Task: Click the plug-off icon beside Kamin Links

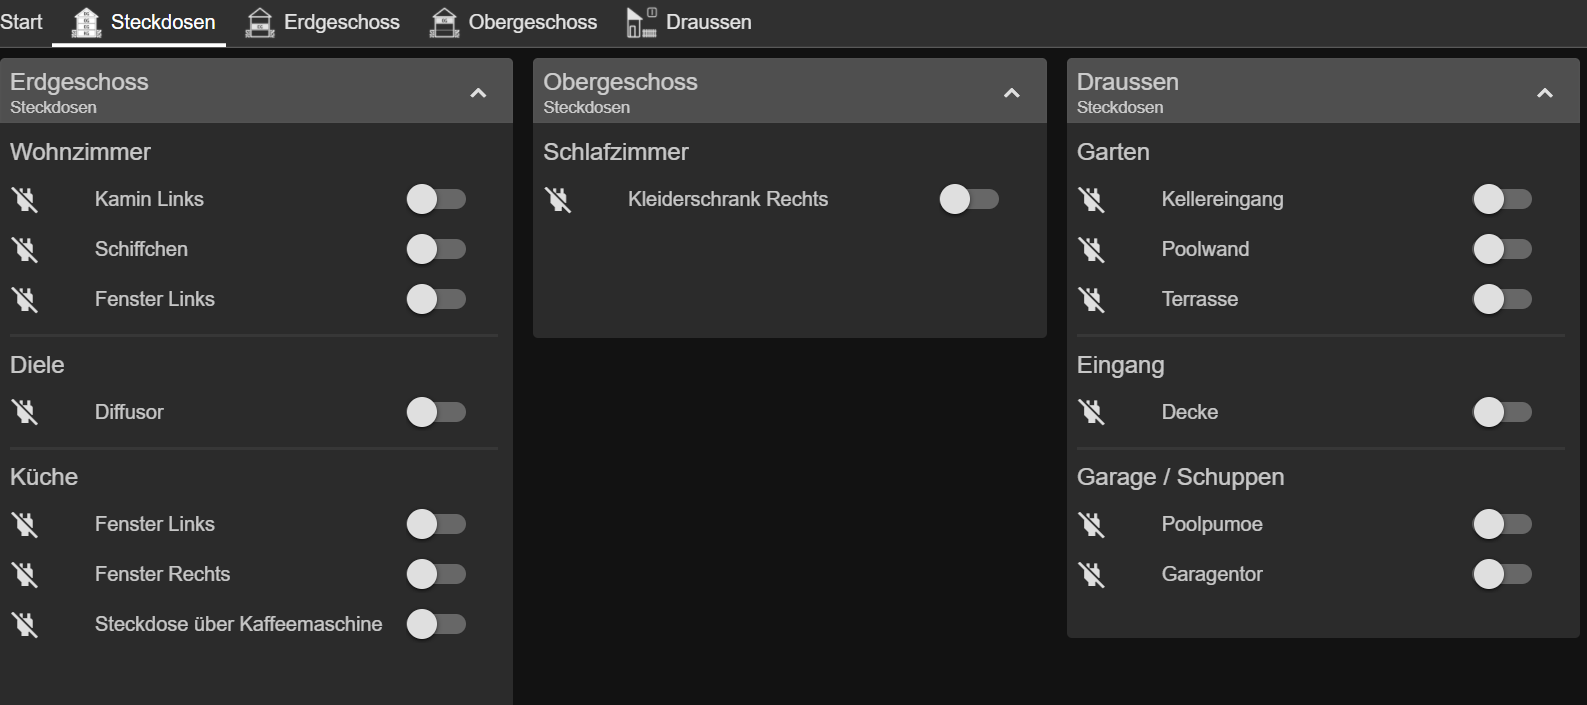Action: pyautogui.click(x=25, y=199)
